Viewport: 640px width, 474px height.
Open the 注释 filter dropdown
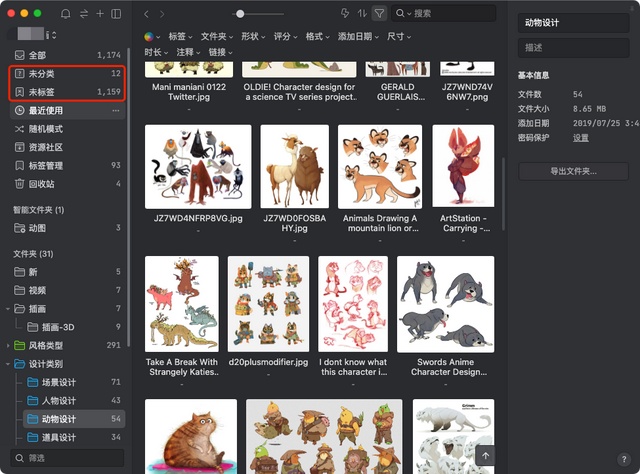coord(188,52)
